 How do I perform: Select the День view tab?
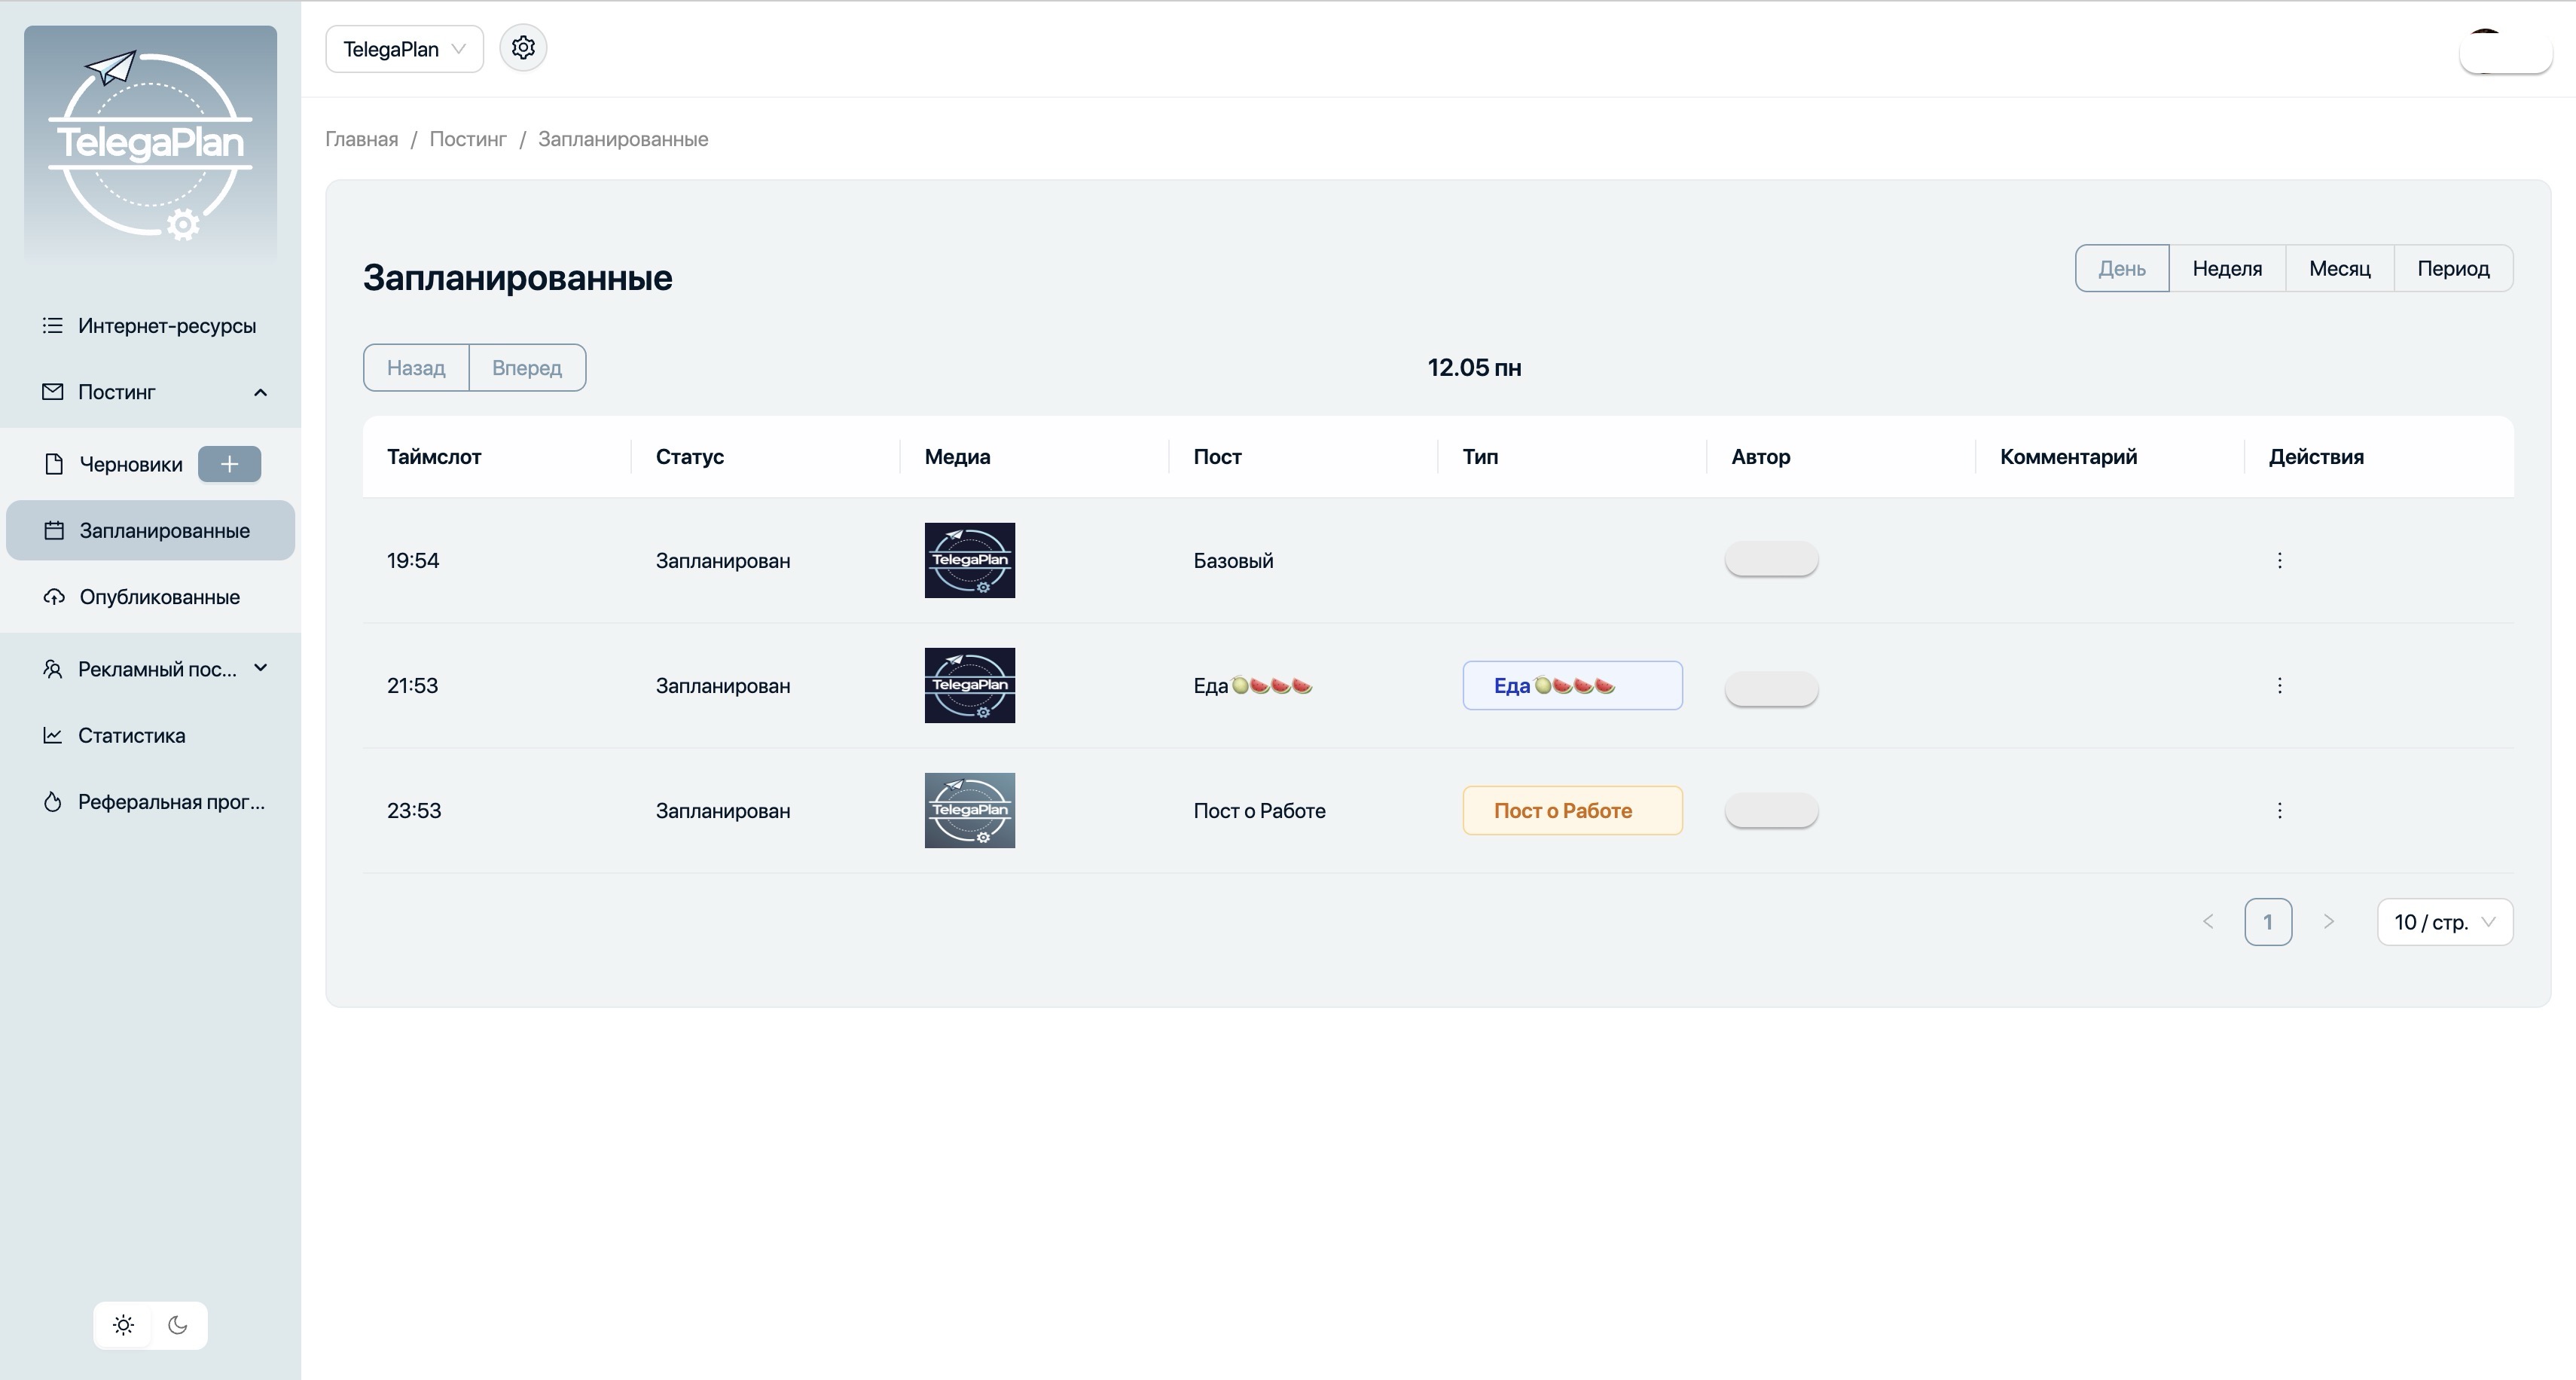[x=2122, y=268]
